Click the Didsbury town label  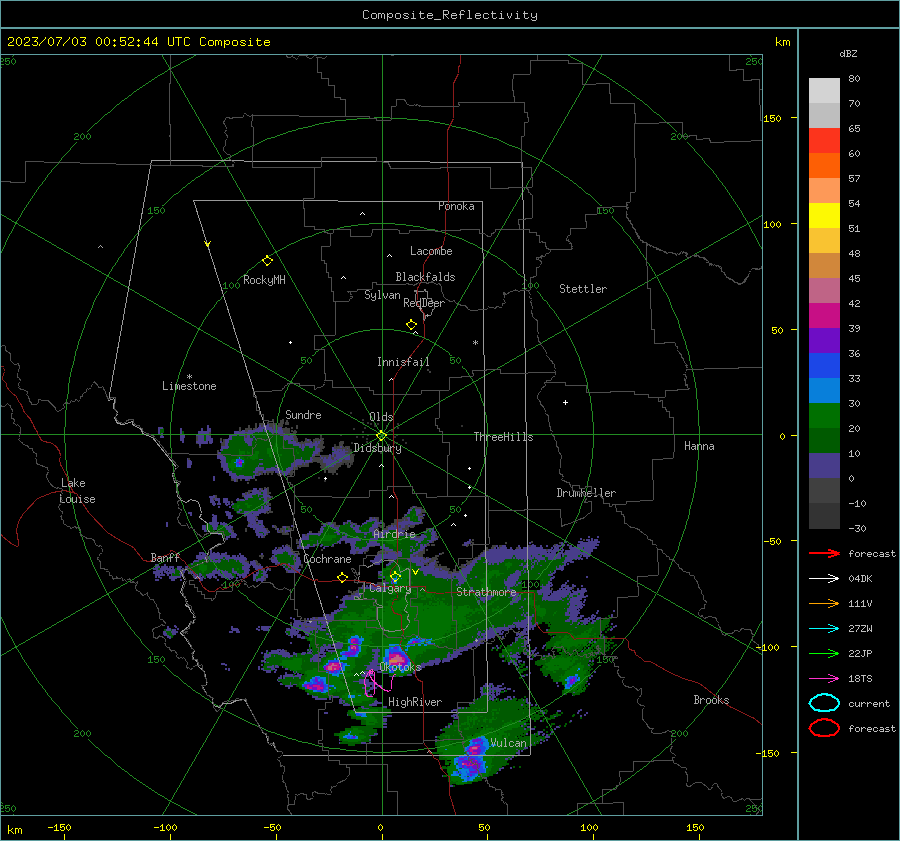[x=377, y=448]
